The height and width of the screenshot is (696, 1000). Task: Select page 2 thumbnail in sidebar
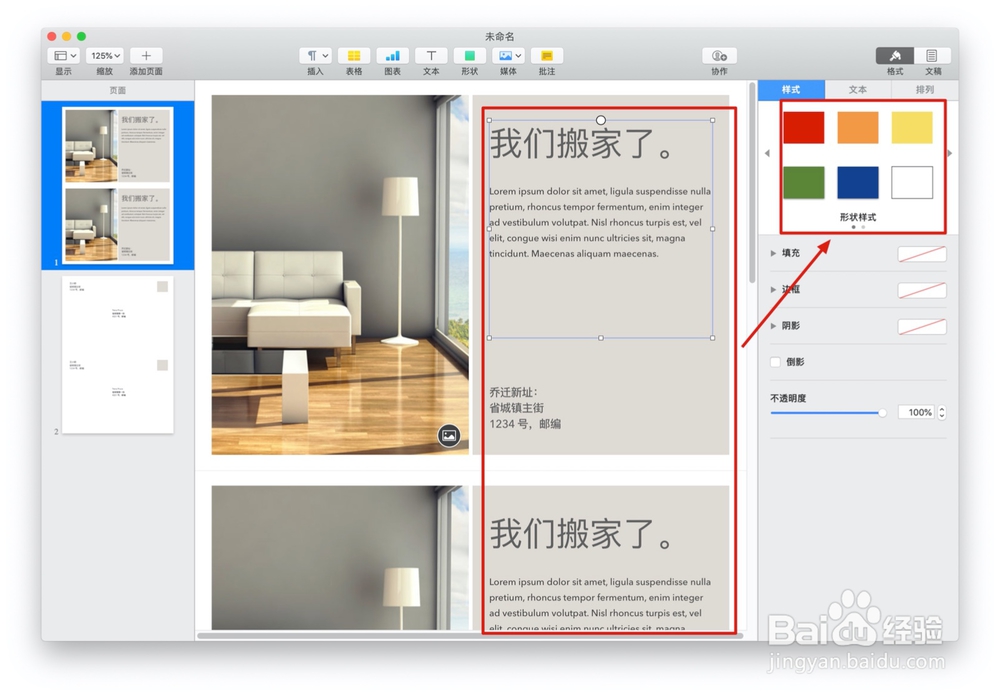[118, 355]
